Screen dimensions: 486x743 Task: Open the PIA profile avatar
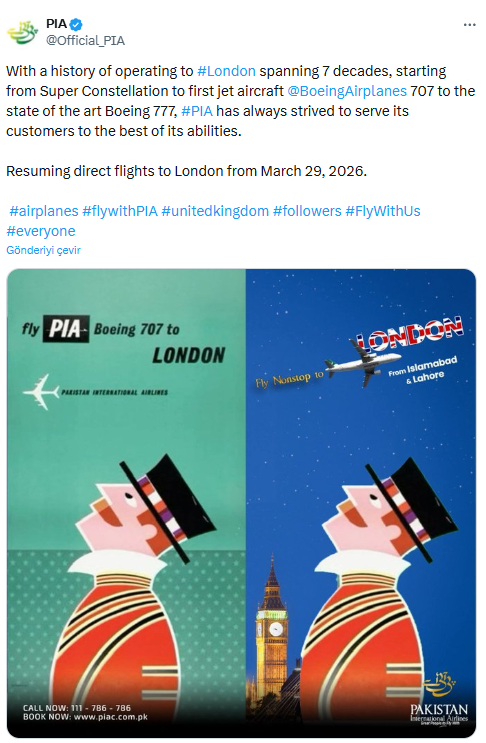pyautogui.click(x=22, y=32)
